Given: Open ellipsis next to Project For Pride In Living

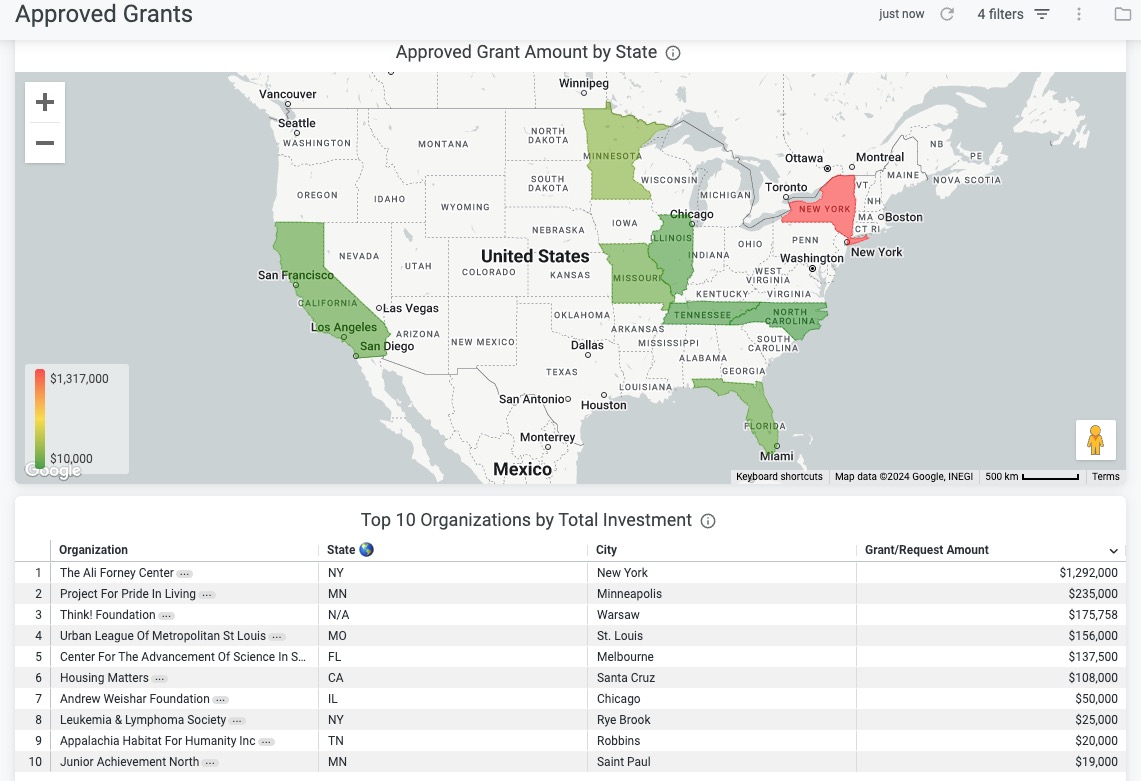Looking at the screenshot, I should point(207,595).
